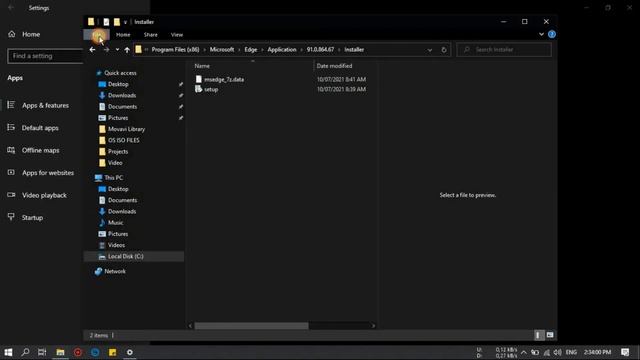Select This PC in navigation pane
640x360 pixels.
[x=113, y=178]
